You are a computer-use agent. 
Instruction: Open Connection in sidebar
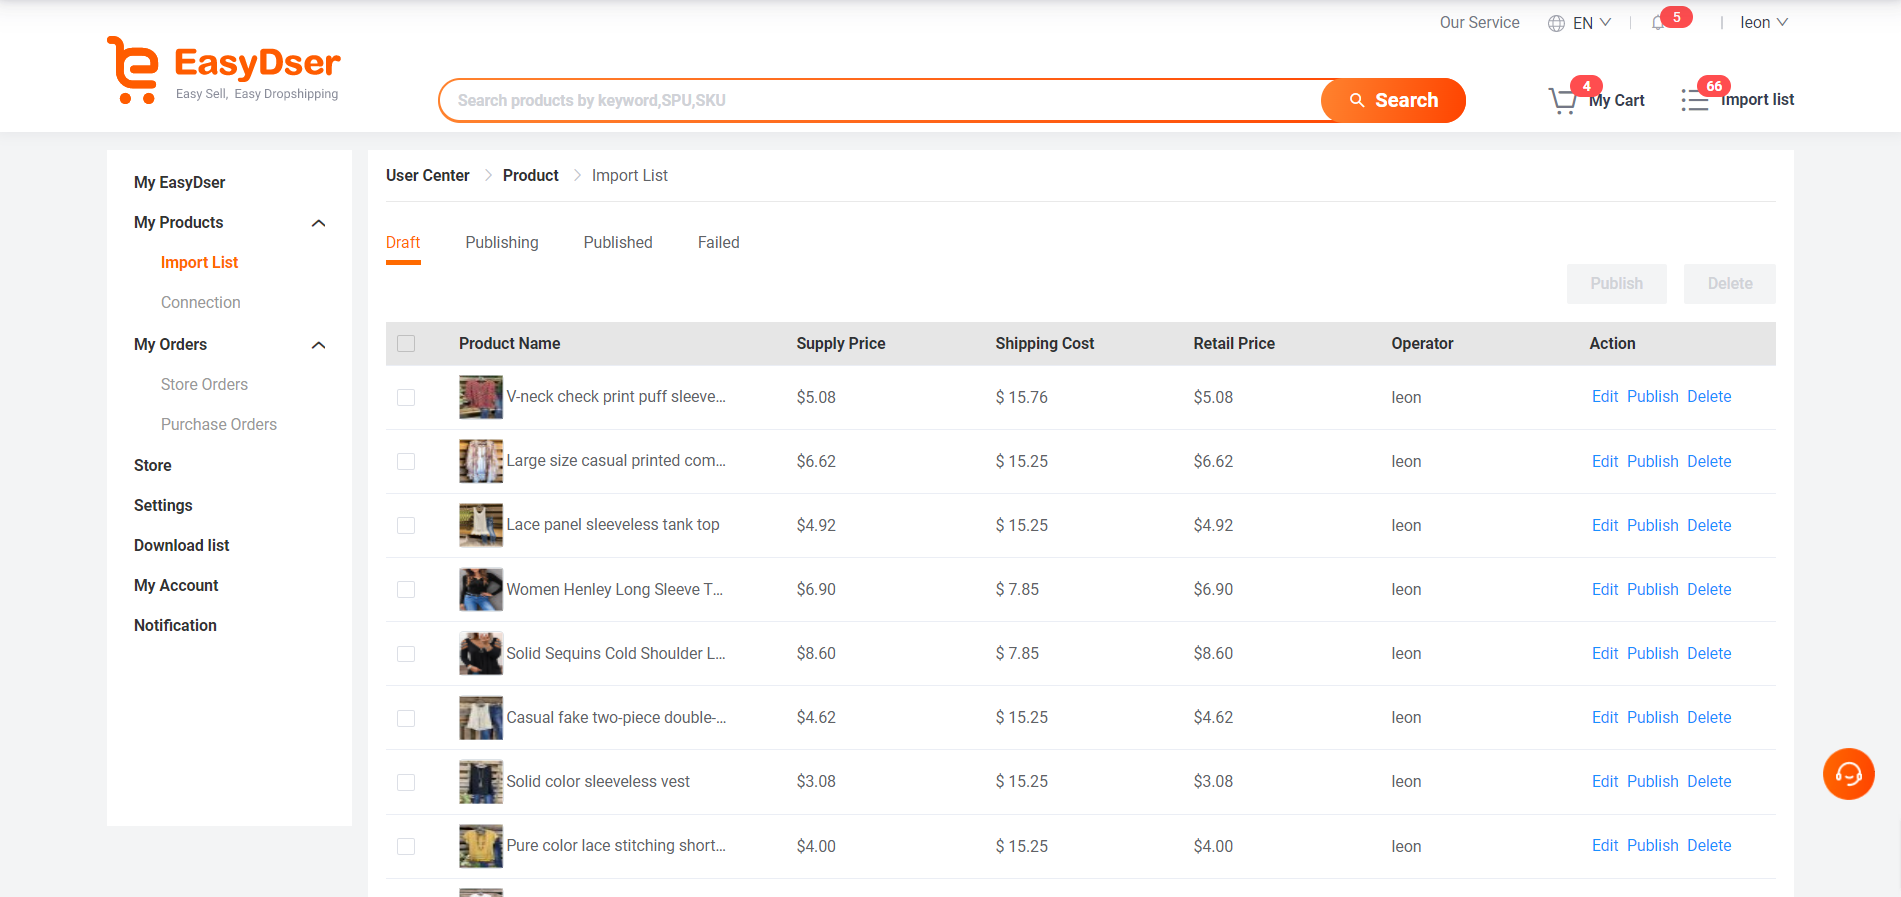(x=200, y=302)
